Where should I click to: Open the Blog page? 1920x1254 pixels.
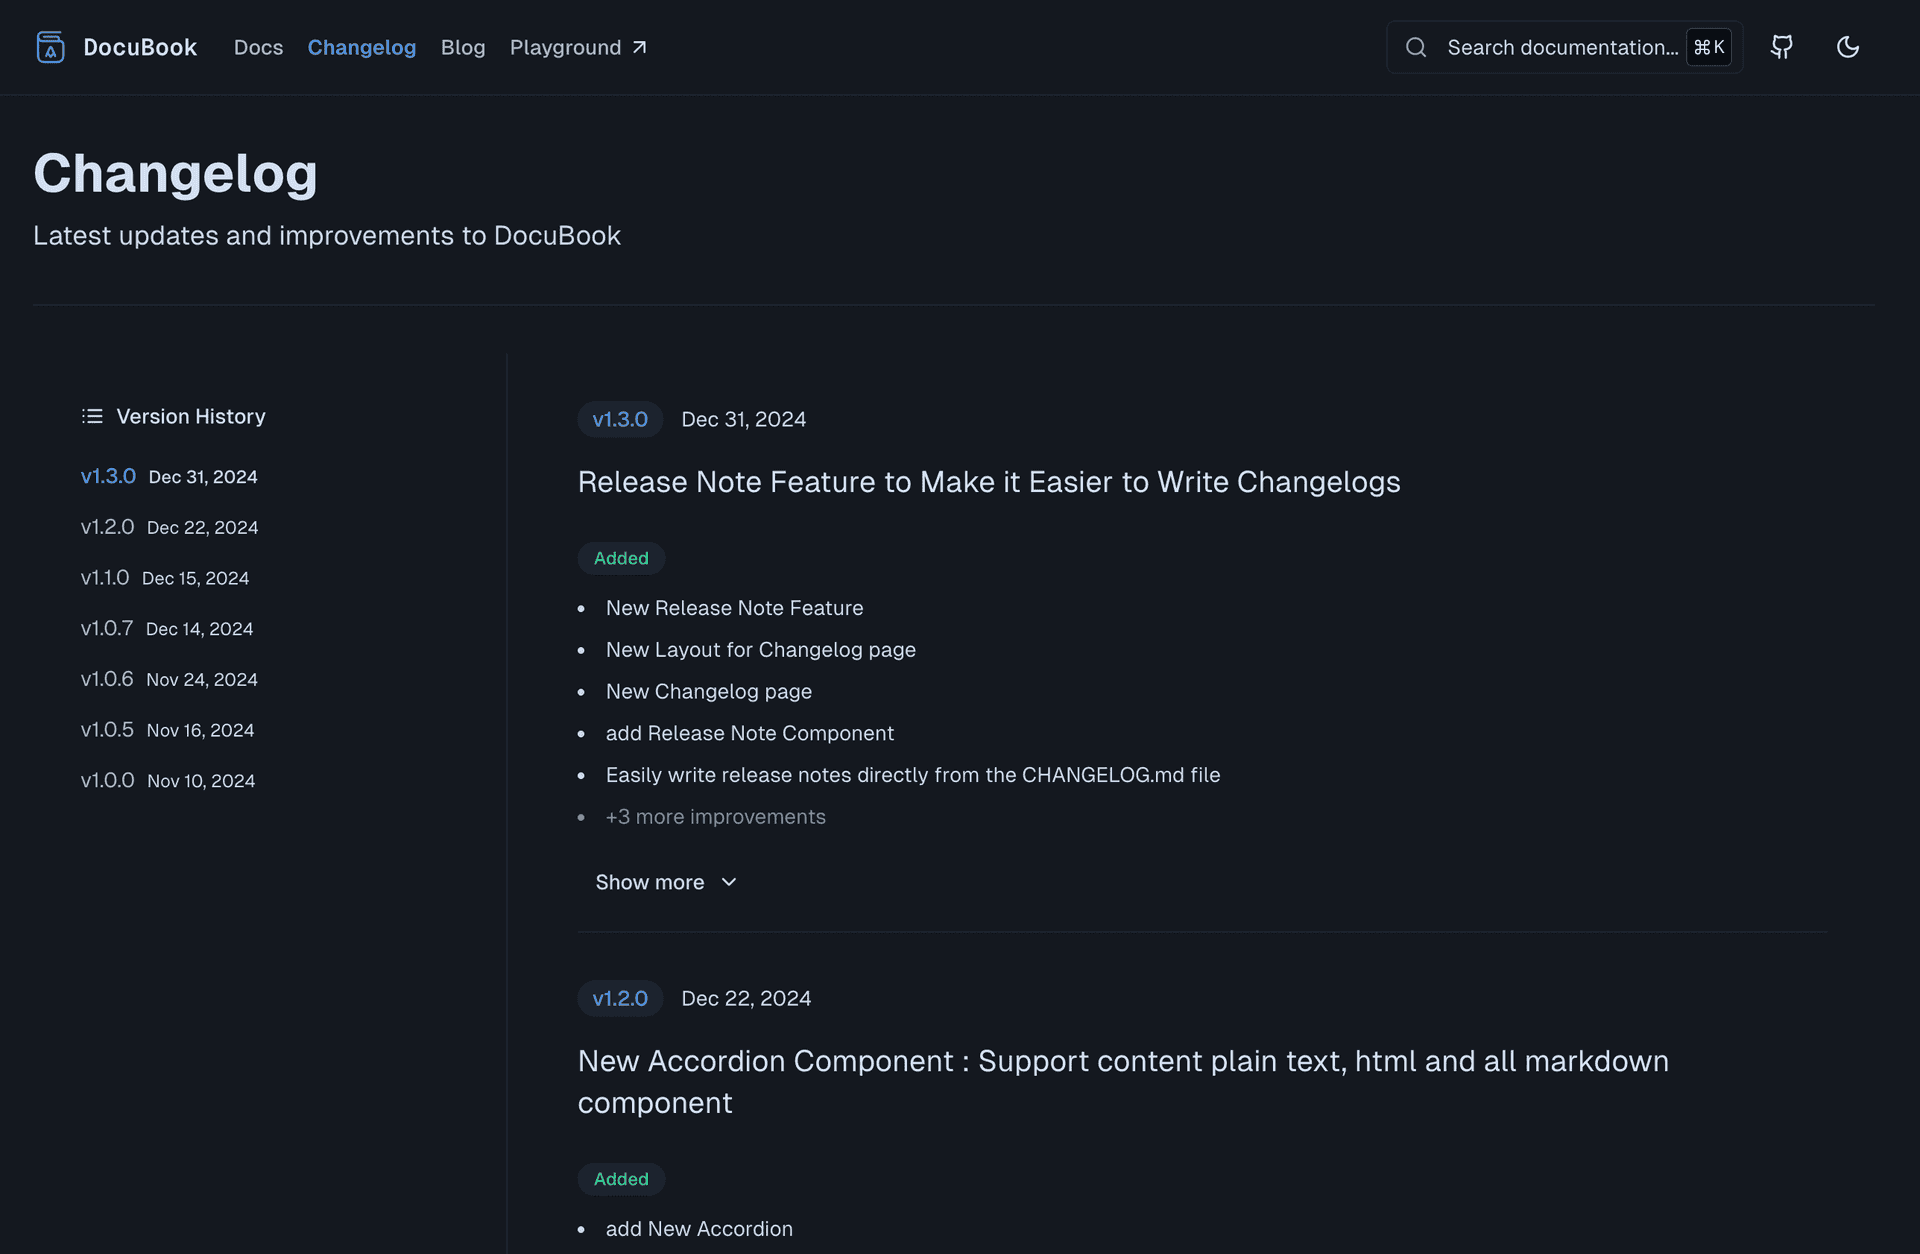463,47
